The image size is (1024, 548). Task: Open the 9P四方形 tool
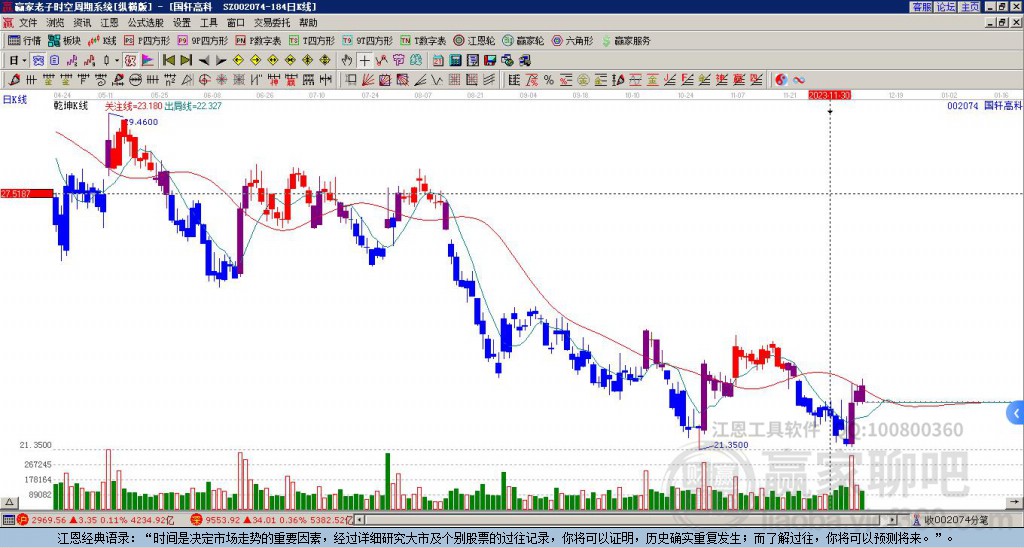(202, 40)
